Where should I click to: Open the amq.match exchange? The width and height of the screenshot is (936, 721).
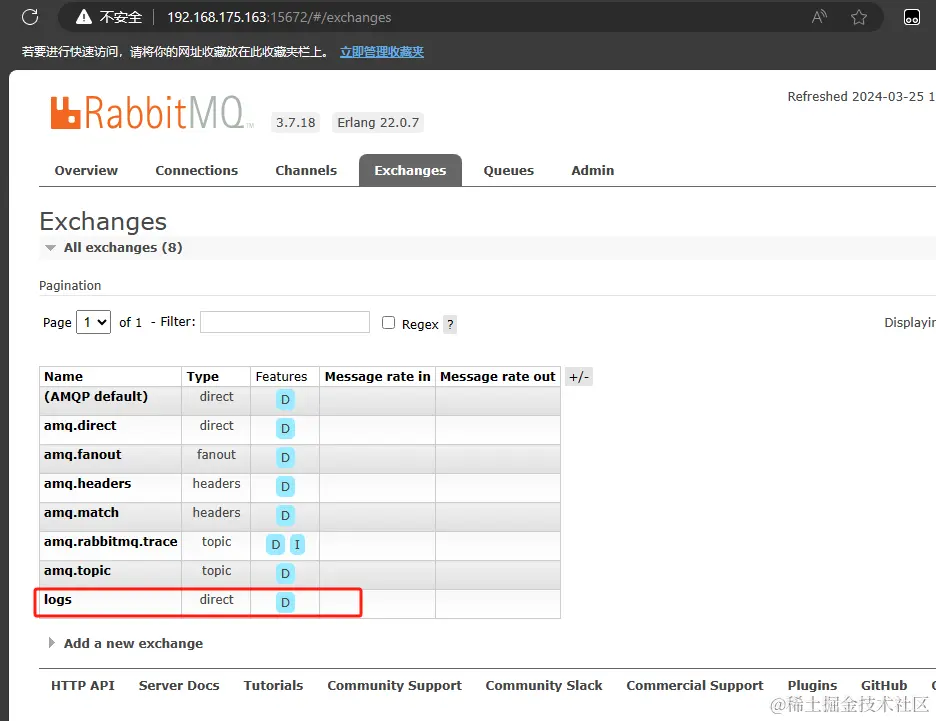coord(81,513)
